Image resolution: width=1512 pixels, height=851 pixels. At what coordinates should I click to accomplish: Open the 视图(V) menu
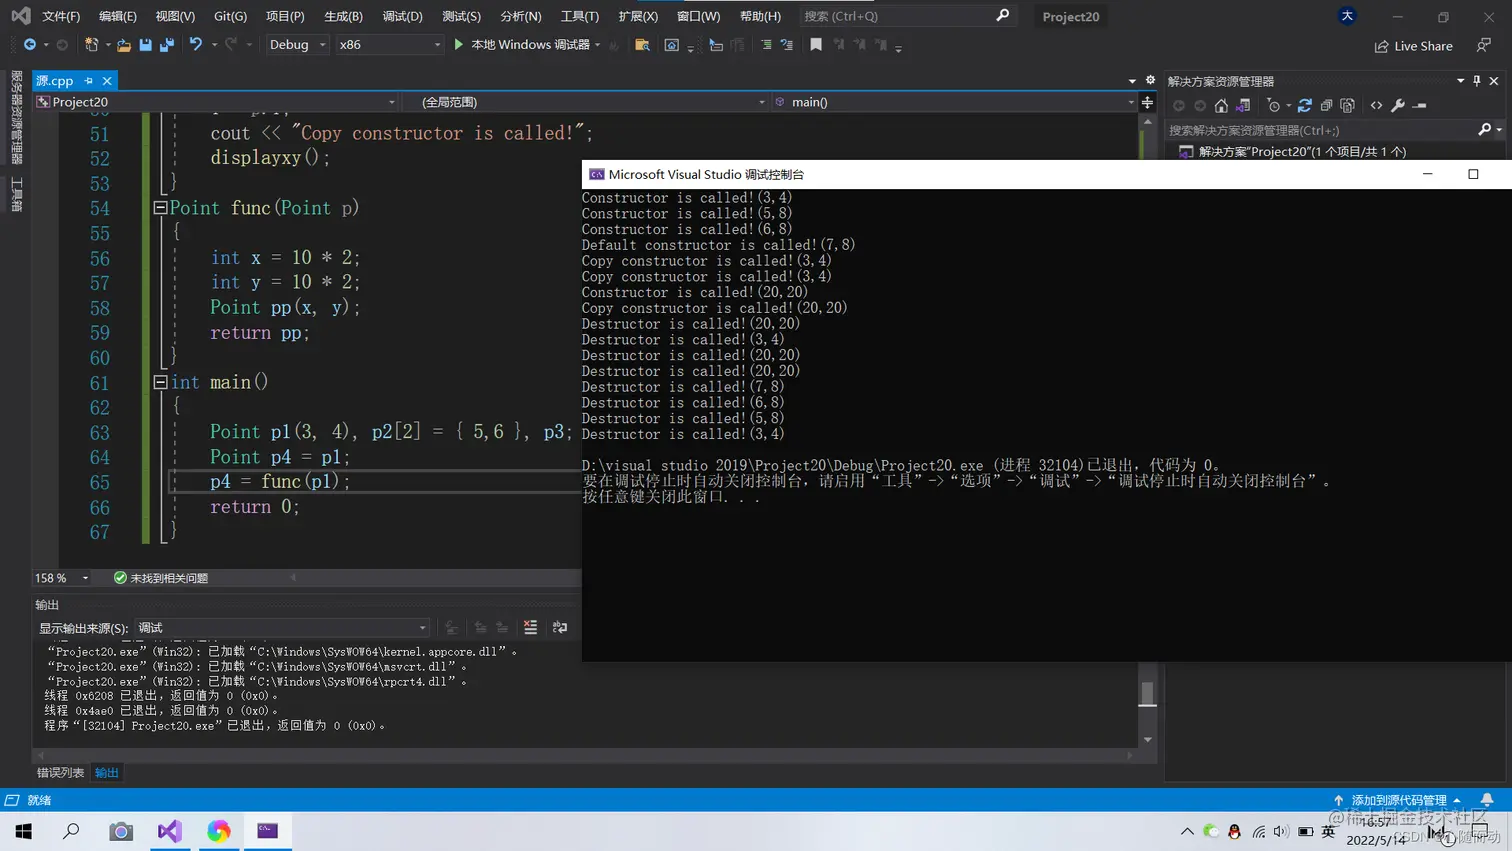tap(175, 16)
